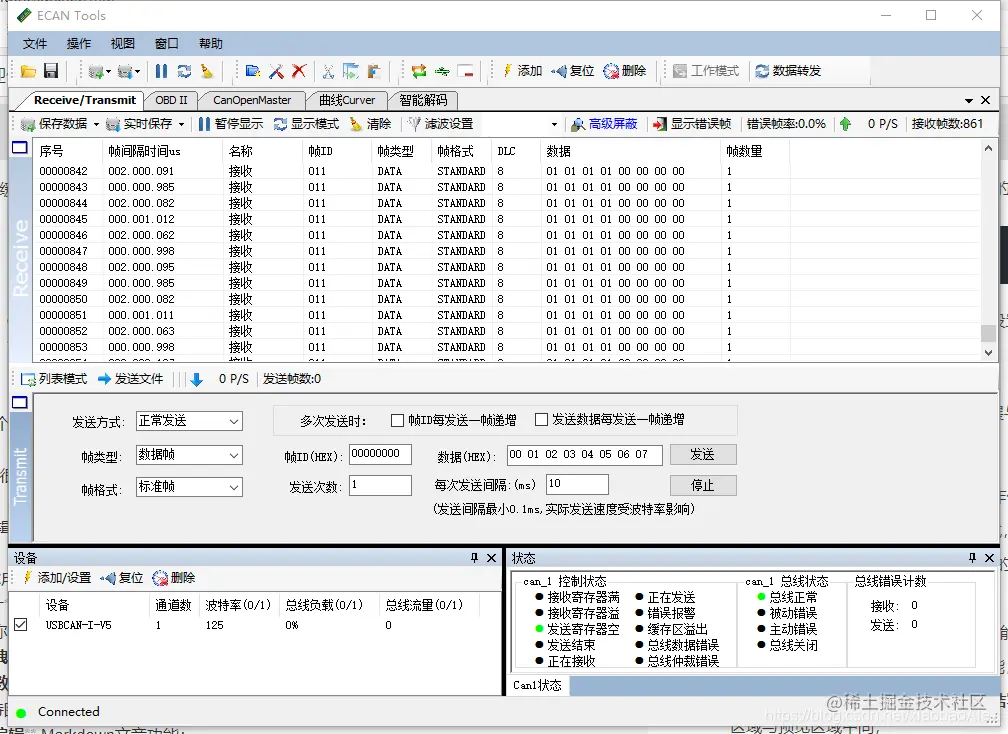Switch to the 曲线Curver tab
The width and height of the screenshot is (1008, 734).
pos(347,100)
